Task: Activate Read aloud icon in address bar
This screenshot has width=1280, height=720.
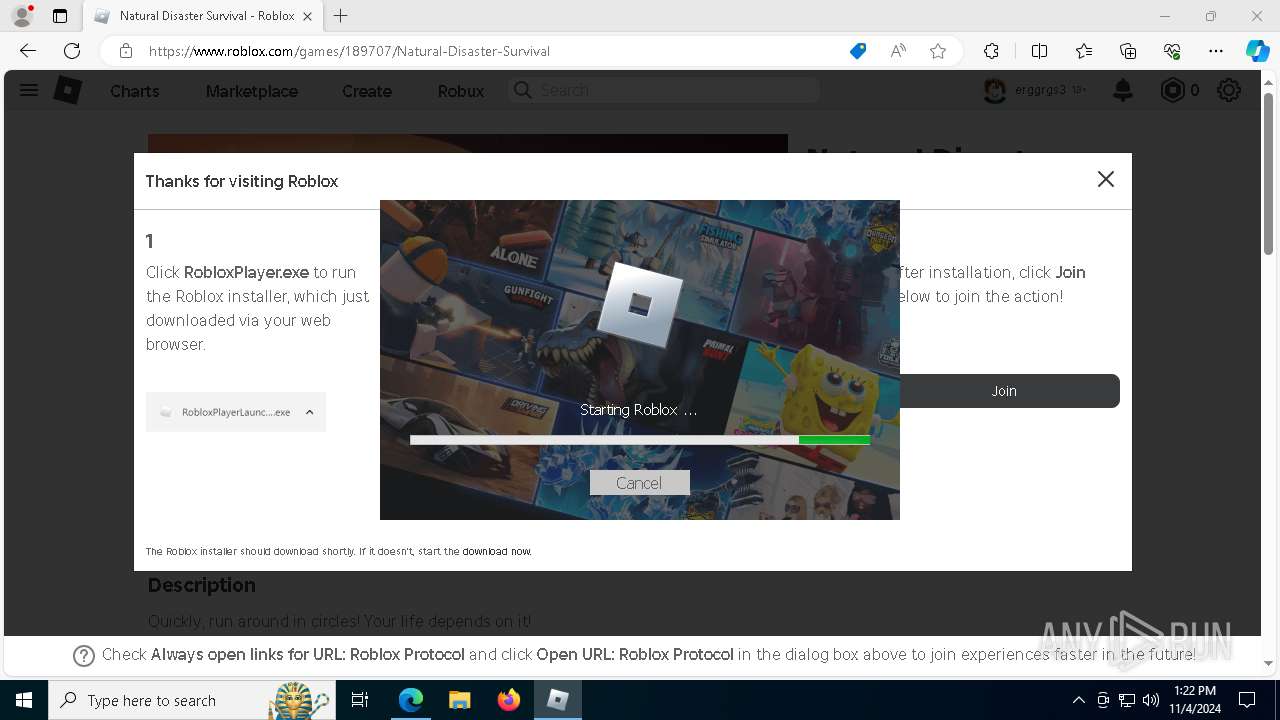Action: pos(898,51)
